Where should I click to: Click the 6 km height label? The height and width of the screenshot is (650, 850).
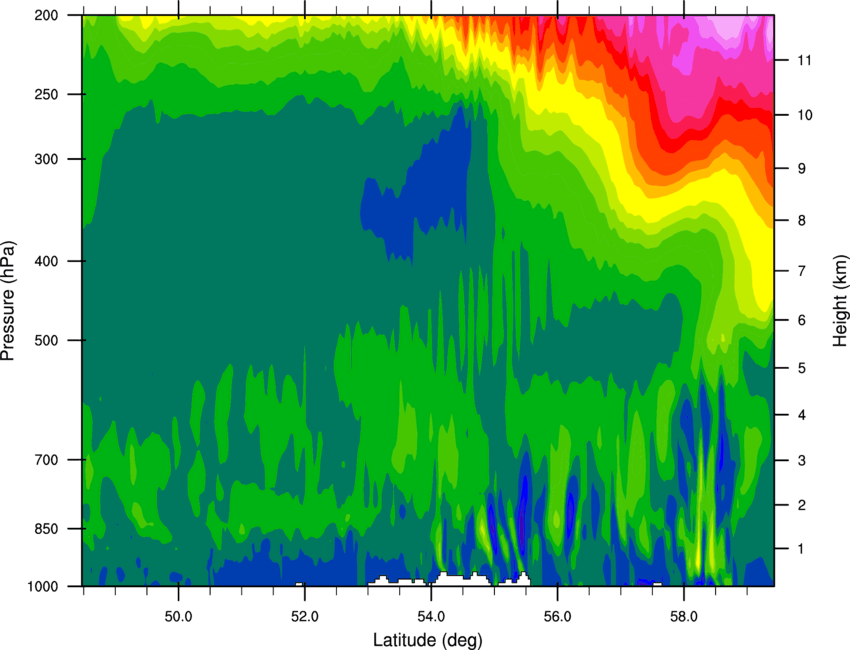pos(802,320)
